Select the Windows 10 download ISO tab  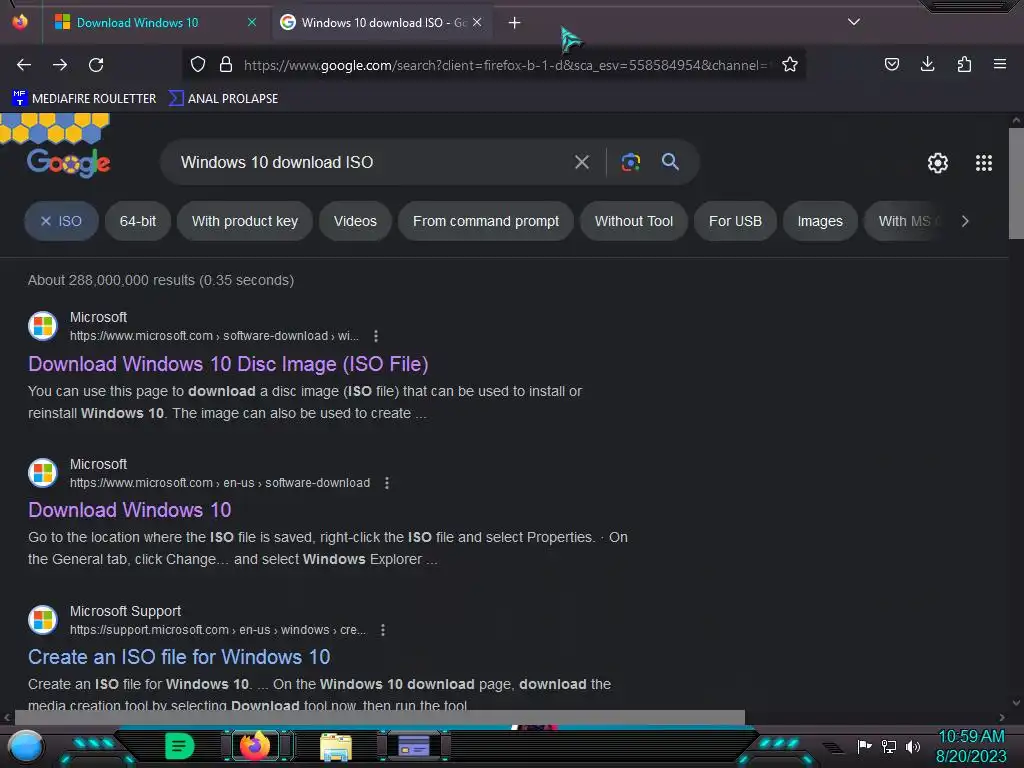pos(374,23)
